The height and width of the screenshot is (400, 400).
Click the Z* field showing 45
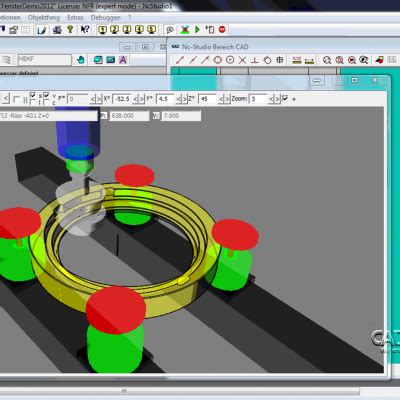click(x=207, y=99)
